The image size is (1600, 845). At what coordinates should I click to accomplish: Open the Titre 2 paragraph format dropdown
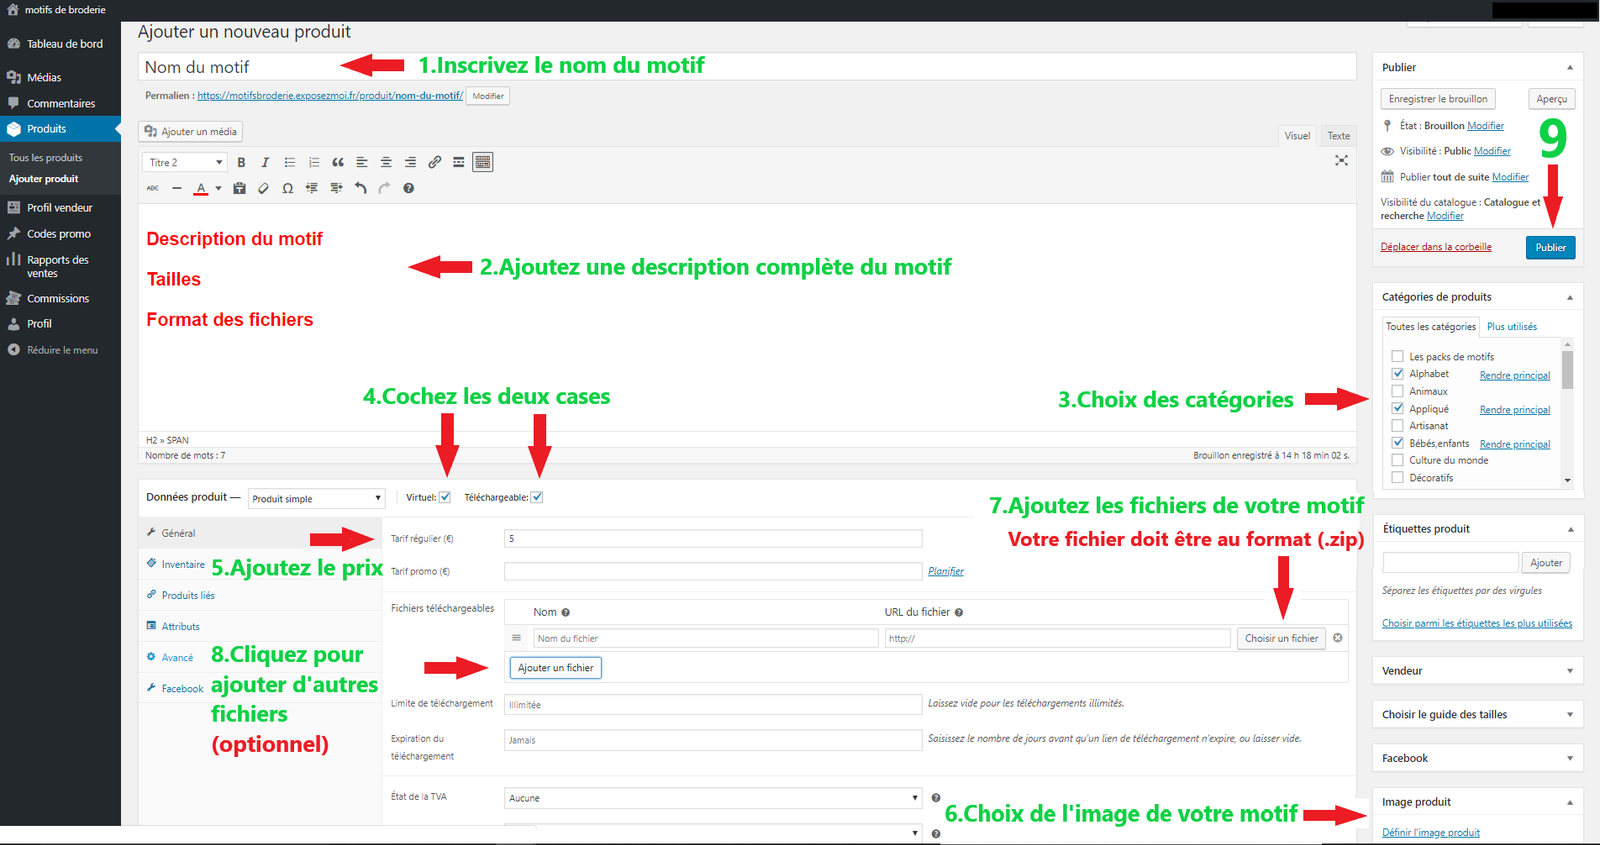(186, 162)
